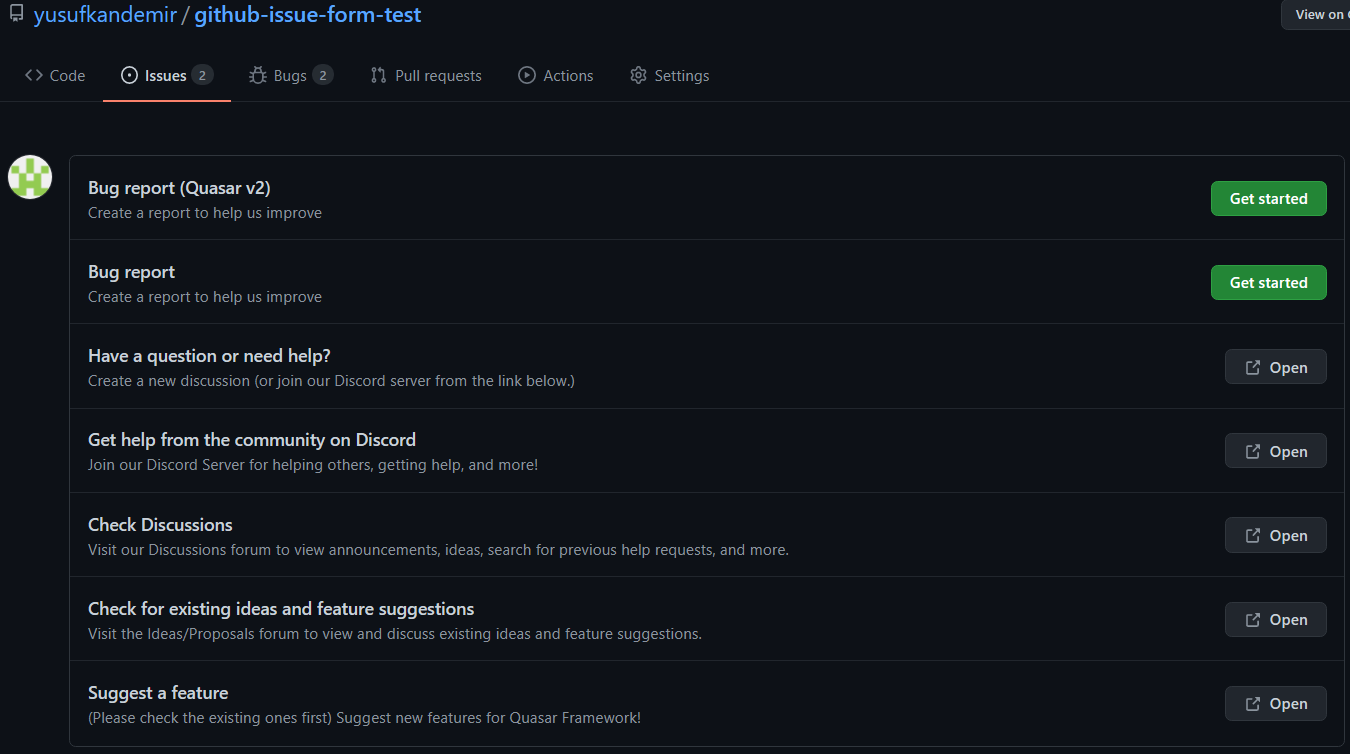1350x754 pixels.
Task: Click the Code tab brackets icon
Action: click(x=34, y=76)
